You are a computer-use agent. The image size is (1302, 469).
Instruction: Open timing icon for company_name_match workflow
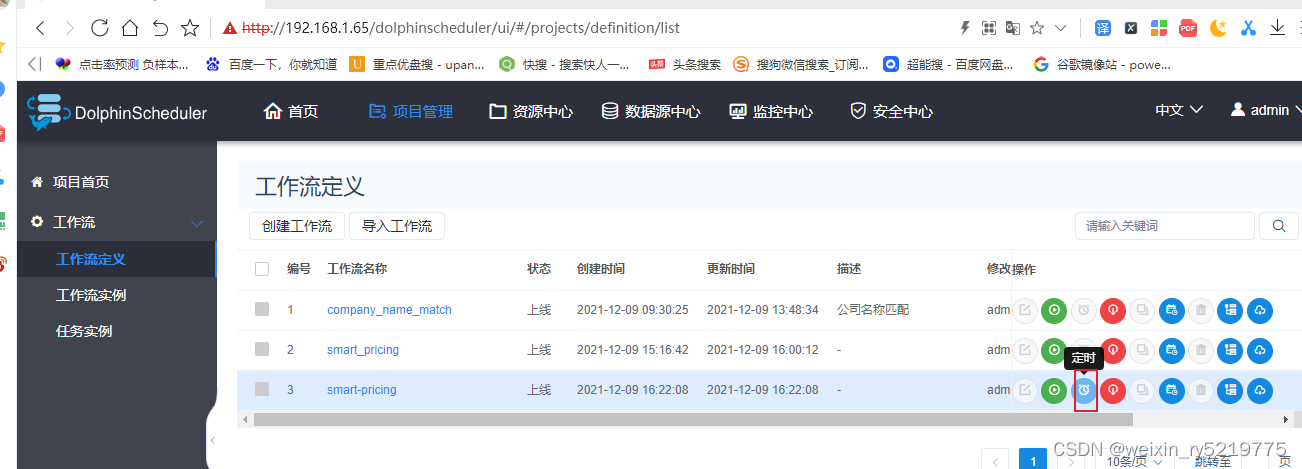(x=1083, y=311)
